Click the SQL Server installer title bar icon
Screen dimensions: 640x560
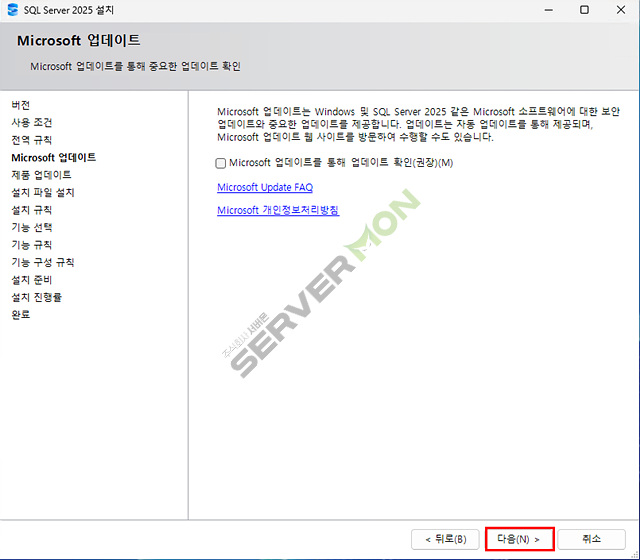pos(13,9)
